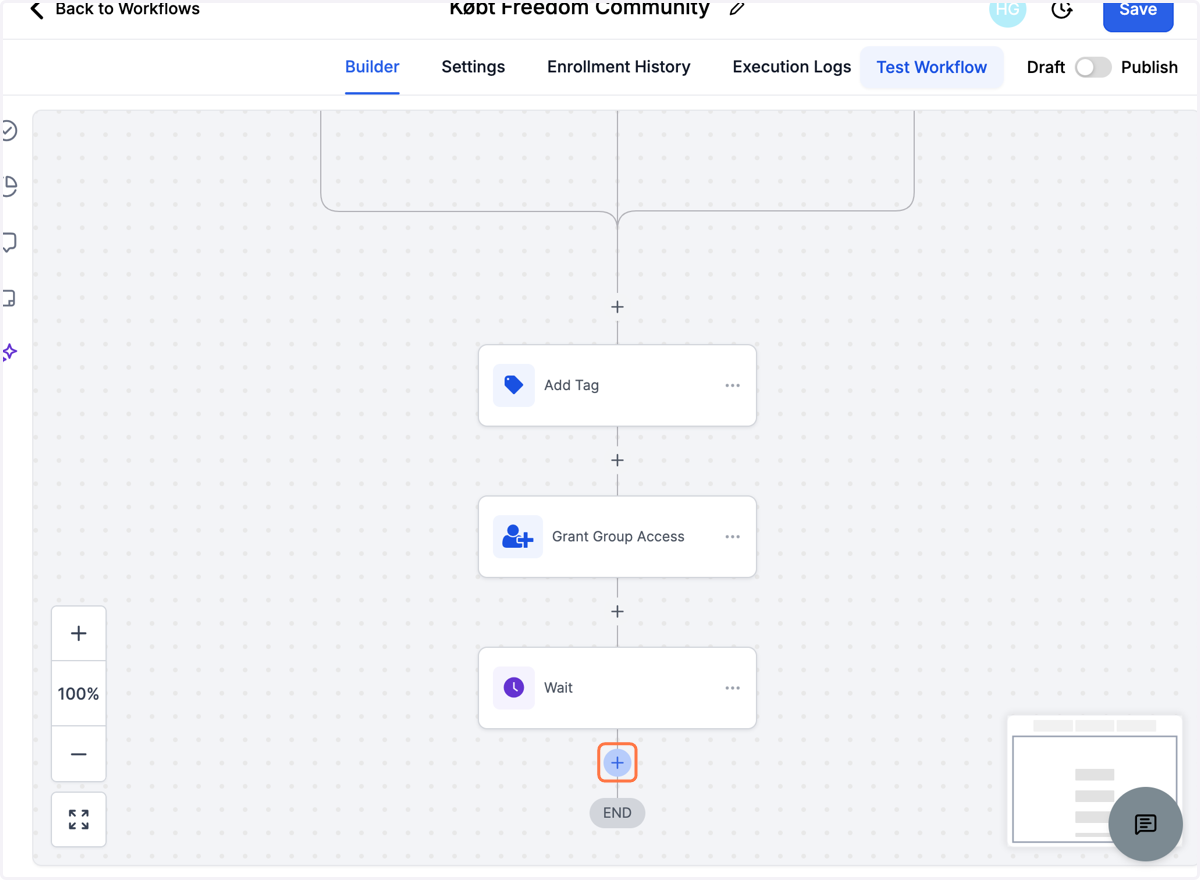Switch to the Builder tab

point(372,67)
